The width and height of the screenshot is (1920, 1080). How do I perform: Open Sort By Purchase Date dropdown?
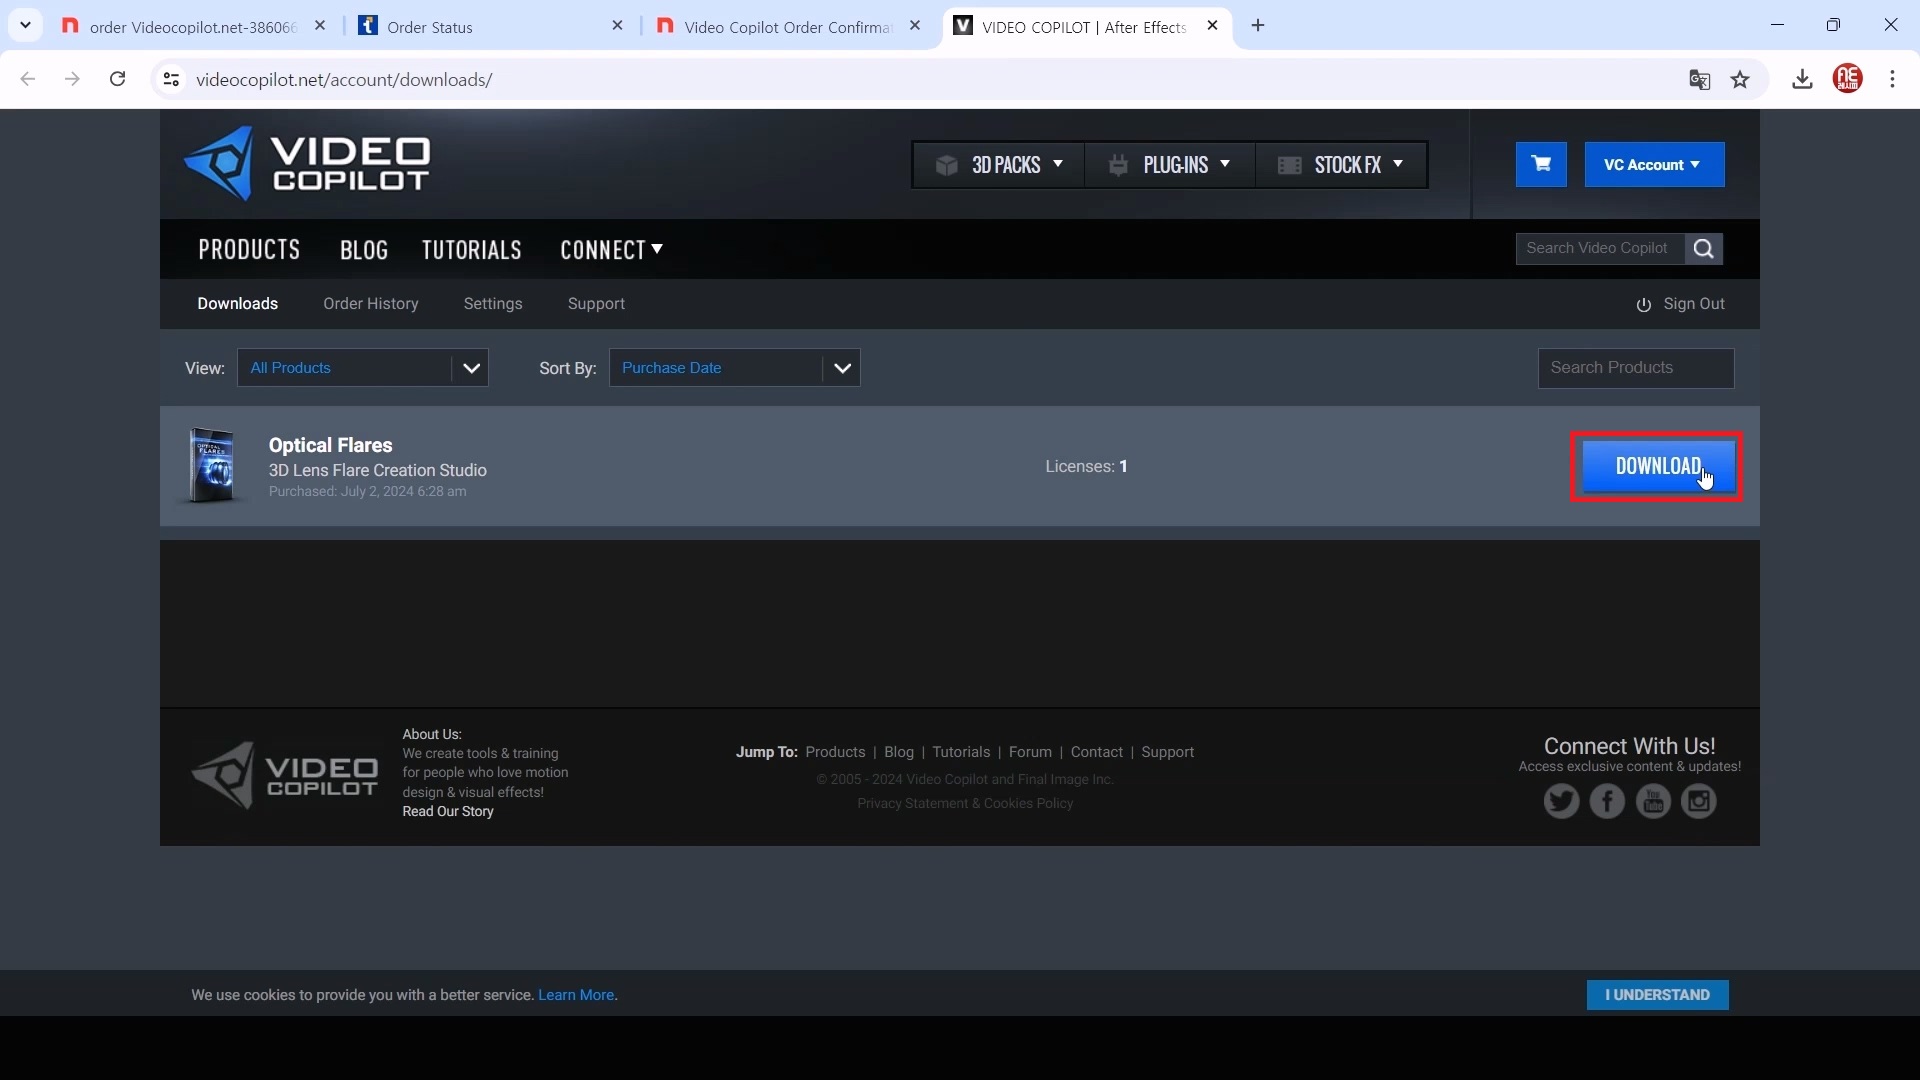[734, 368]
